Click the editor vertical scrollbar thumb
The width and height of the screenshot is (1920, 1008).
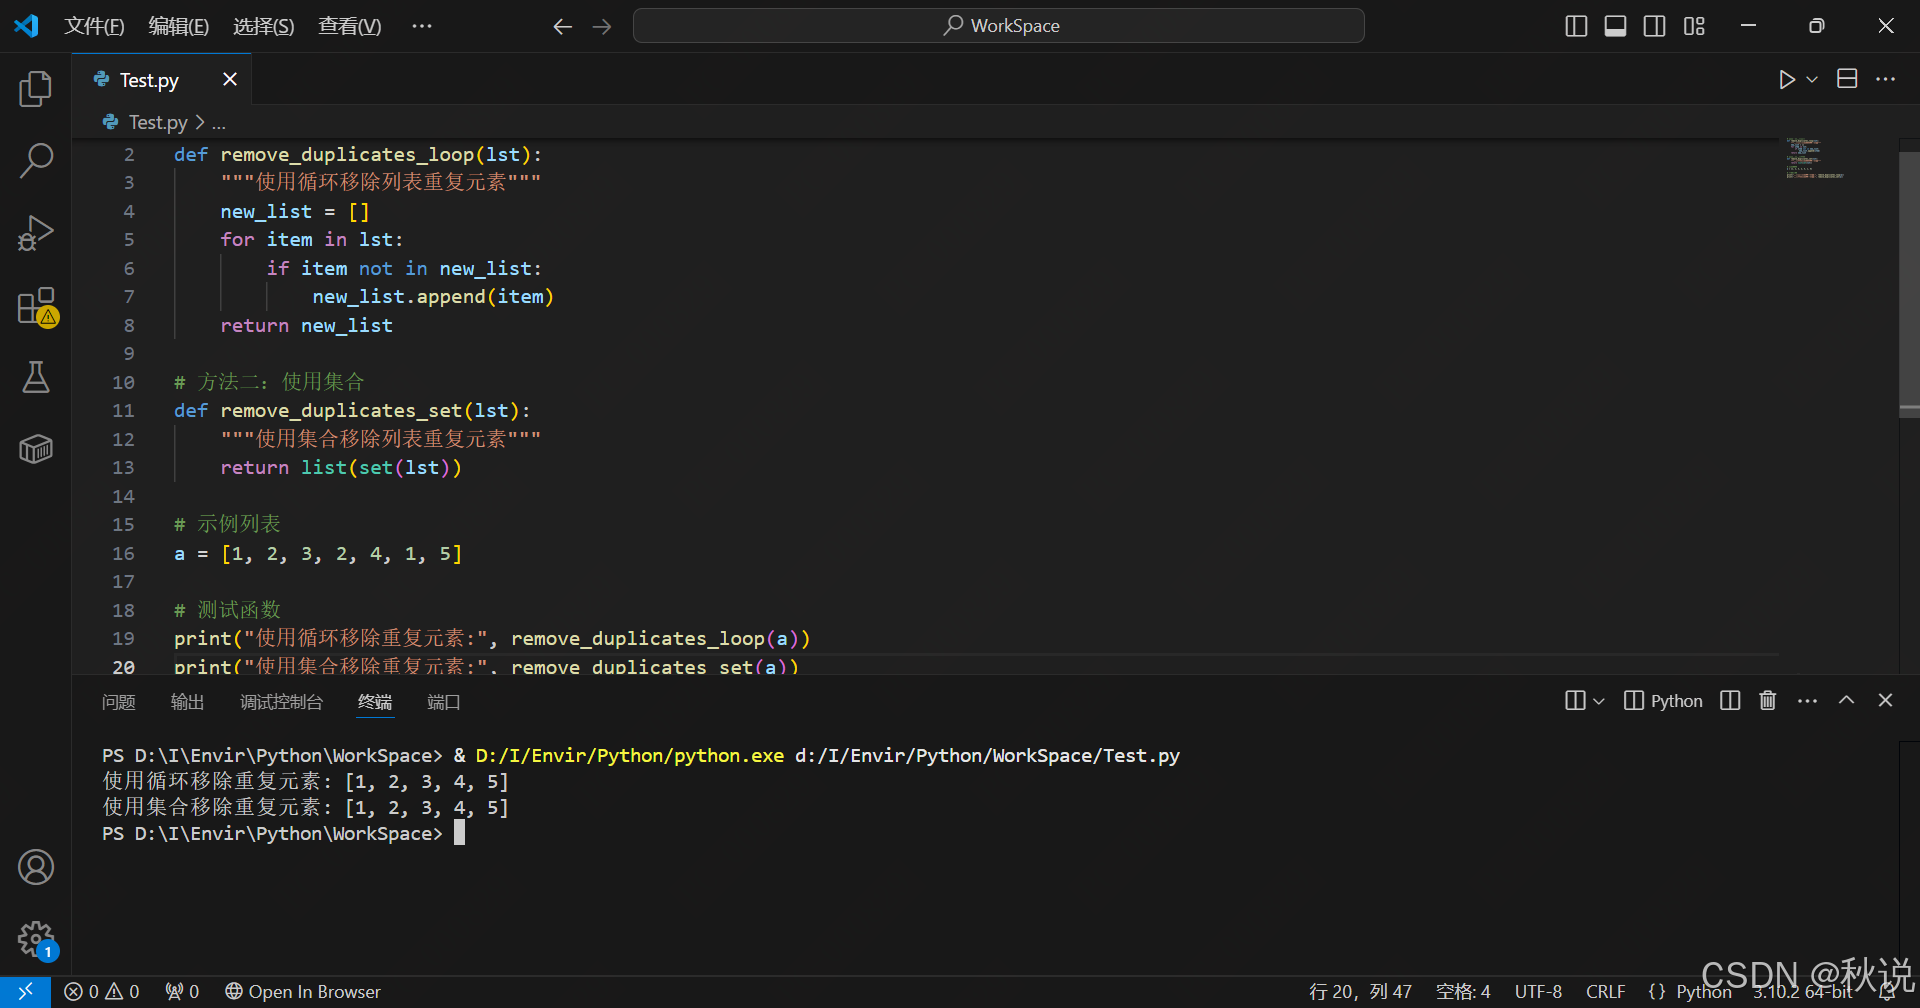(1909, 283)
